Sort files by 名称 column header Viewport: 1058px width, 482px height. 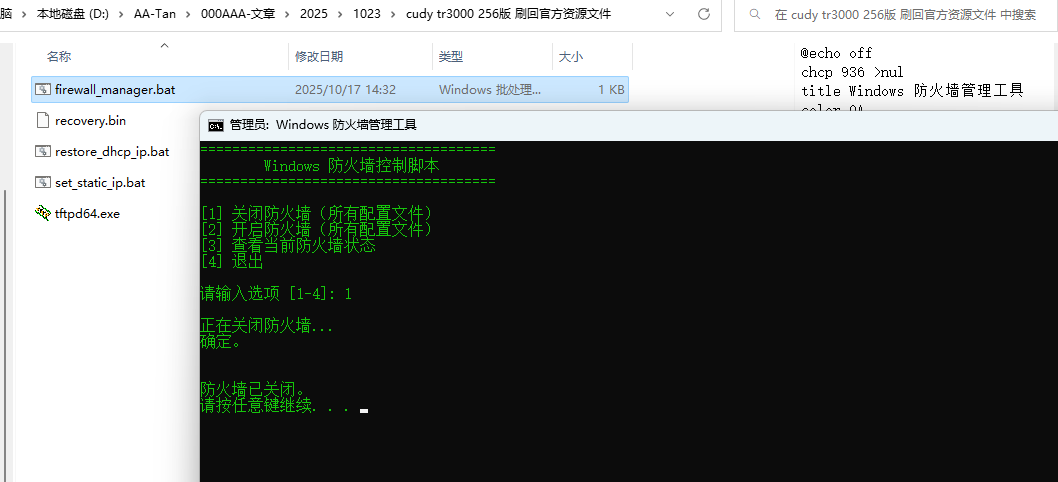(x=60, y=57)
